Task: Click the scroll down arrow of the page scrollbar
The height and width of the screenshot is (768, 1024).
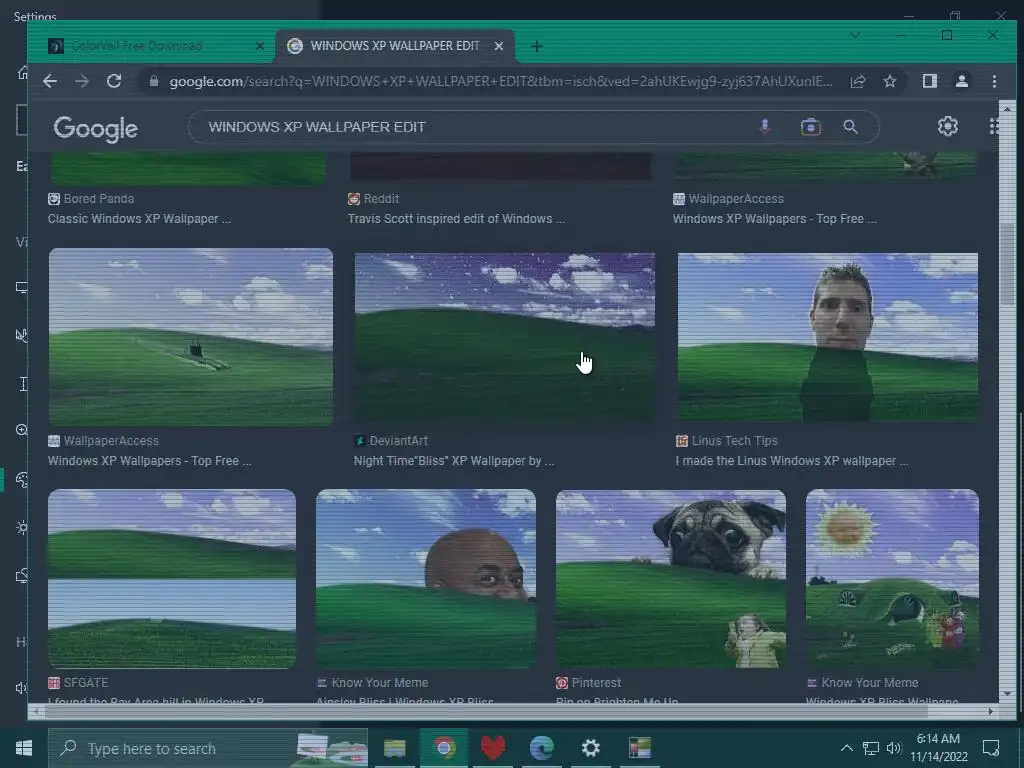Action: coord(1006,694)
